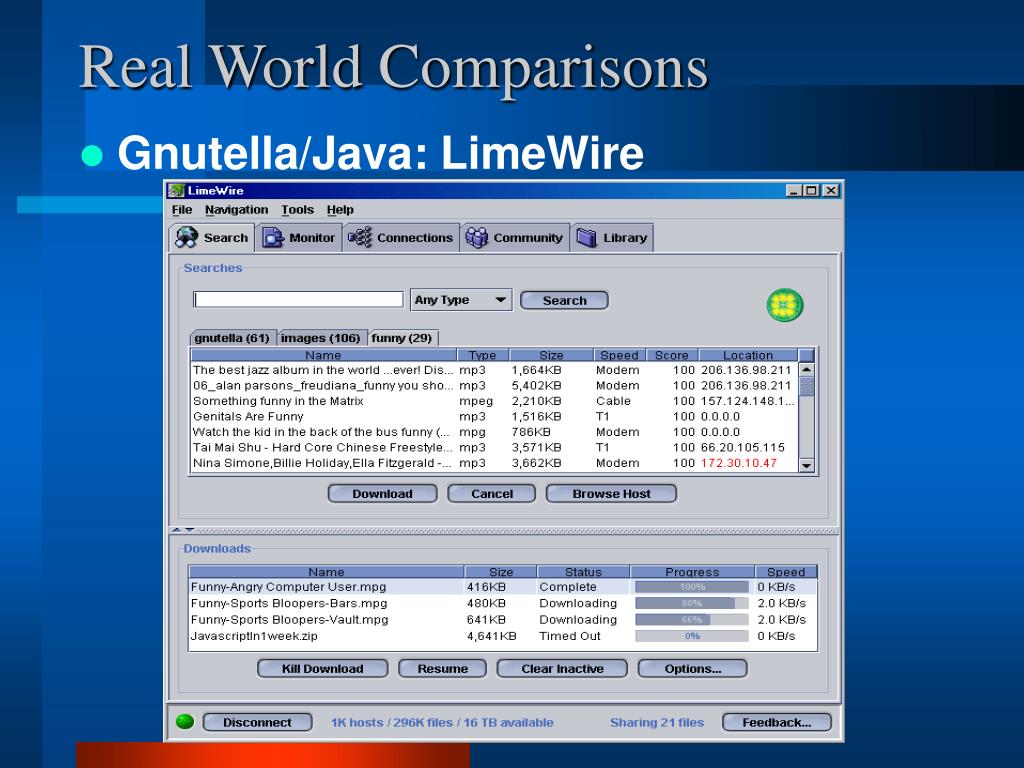This screenshot has height=768, width=1024.
Task: Click the Library tab folder icon
Action: (x=586, y=238)
